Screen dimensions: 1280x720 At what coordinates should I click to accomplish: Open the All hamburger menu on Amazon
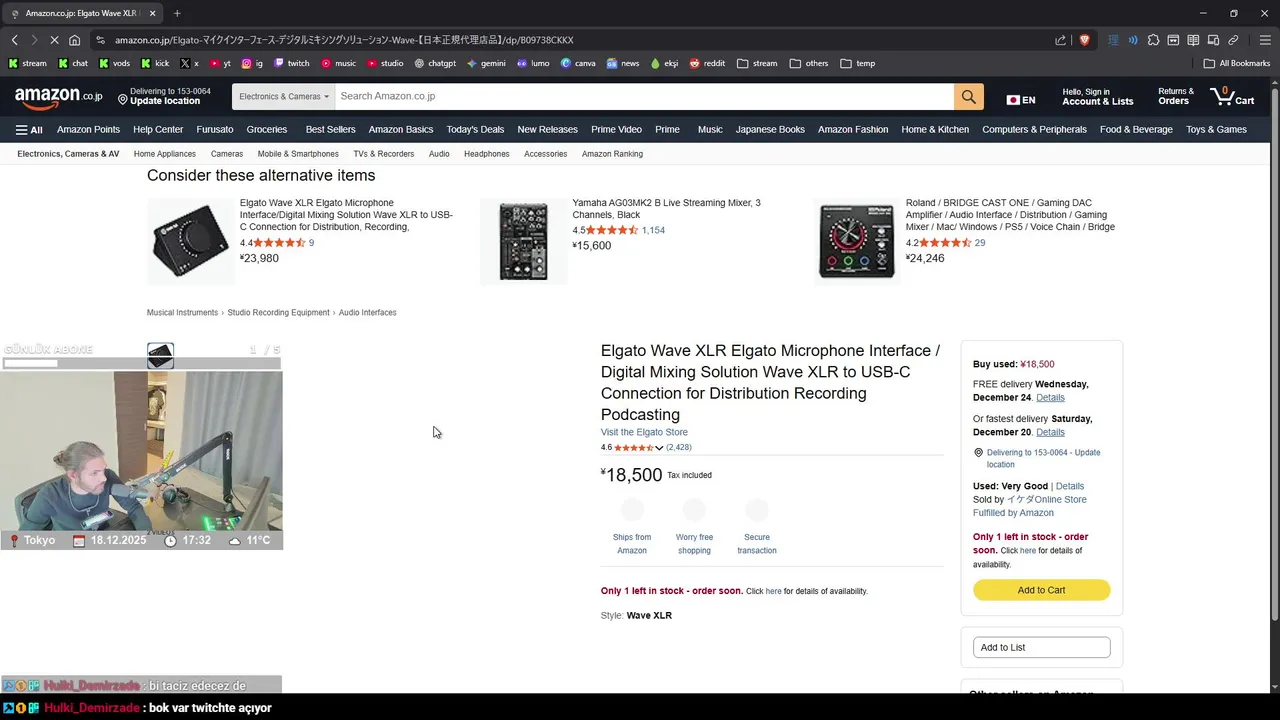(x=29, y=129)
